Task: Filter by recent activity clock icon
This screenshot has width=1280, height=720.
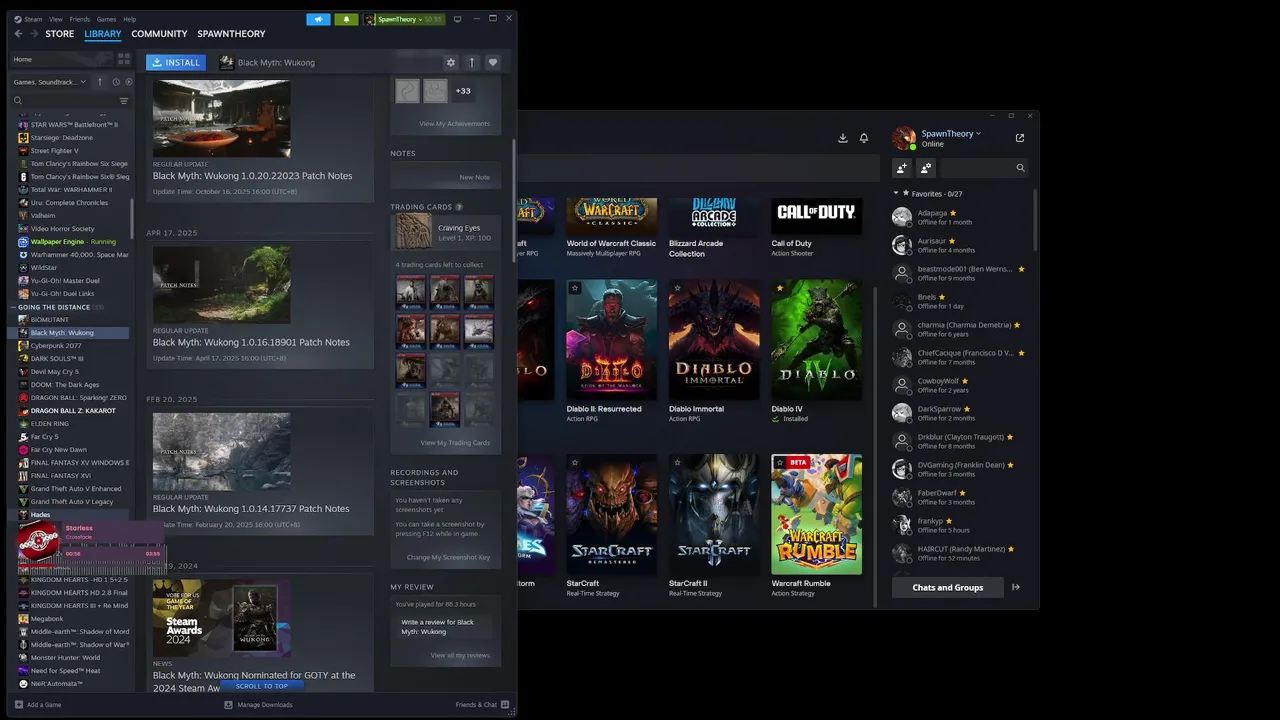Action: tap(116, 82)
